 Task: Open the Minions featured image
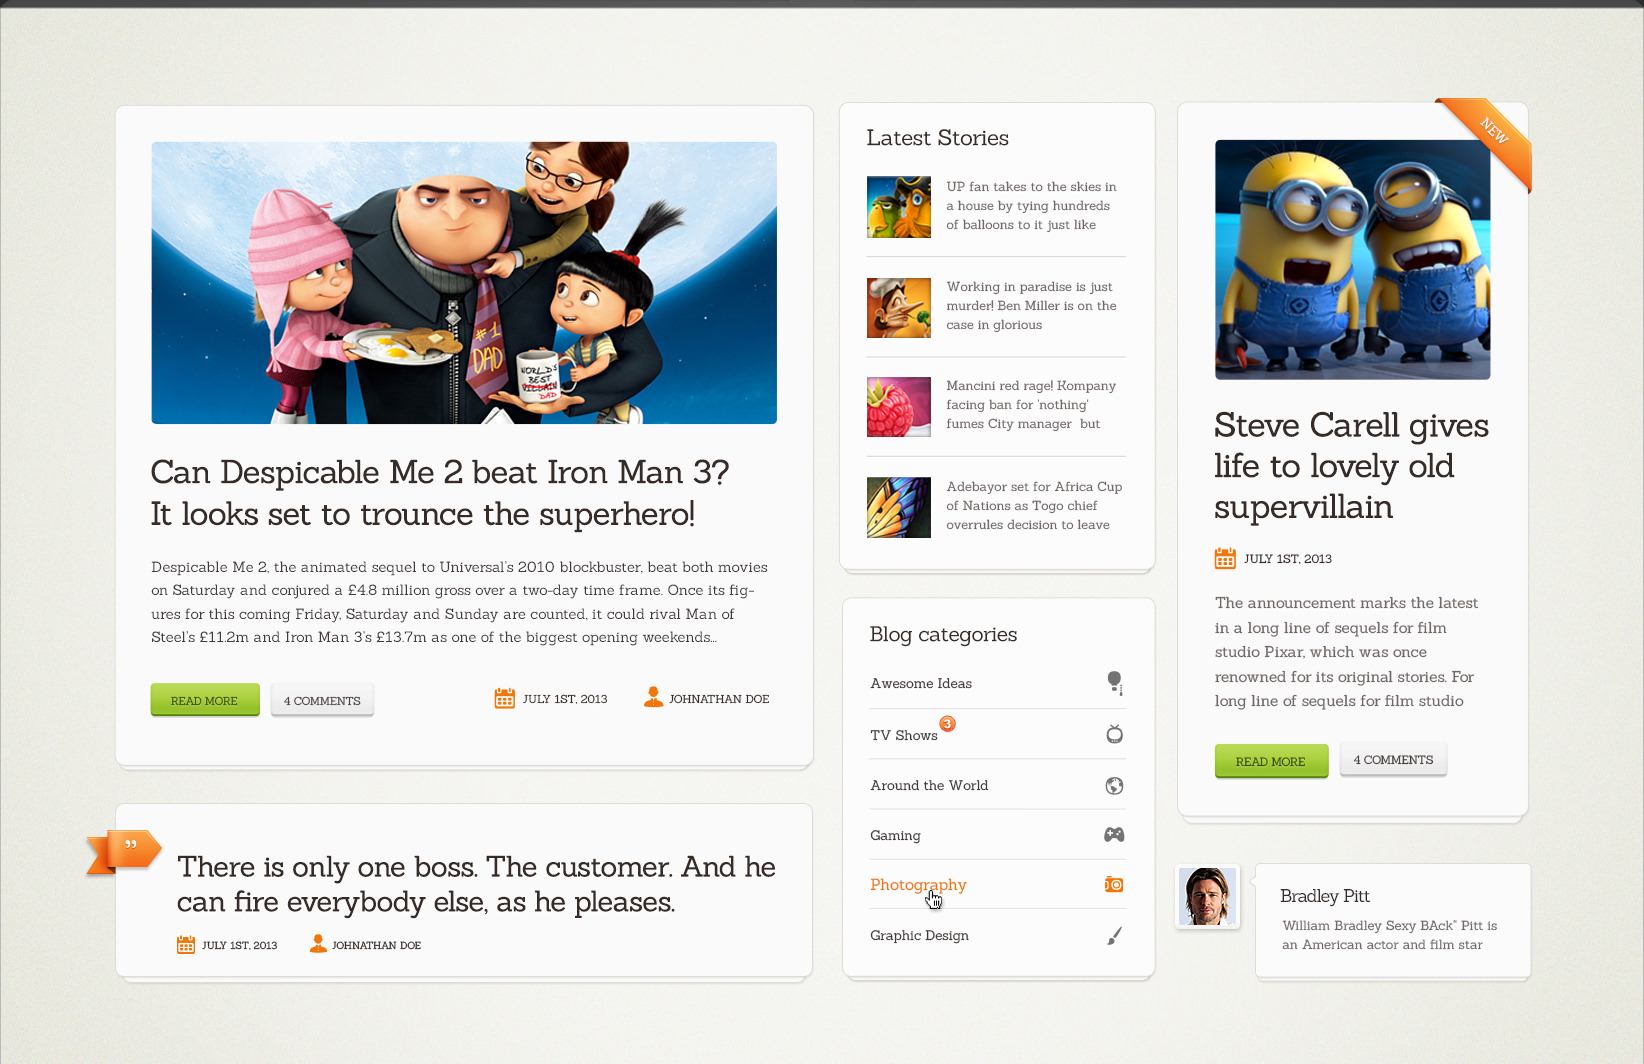pyautogui.click(x=1352, y=260)
